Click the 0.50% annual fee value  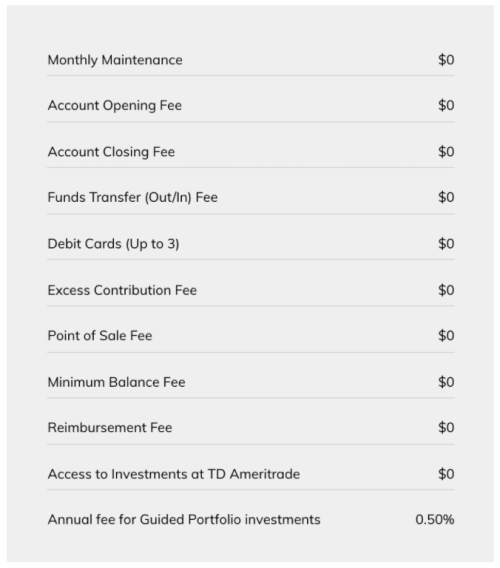click(435, 520)
